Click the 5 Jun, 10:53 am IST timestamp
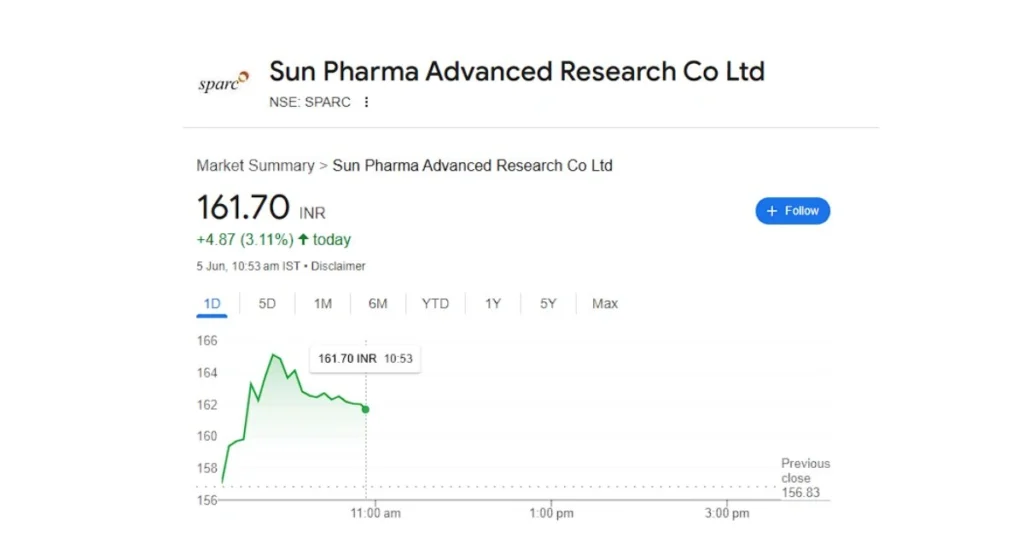Viewport: 1024px width, 538px height. 248,266
